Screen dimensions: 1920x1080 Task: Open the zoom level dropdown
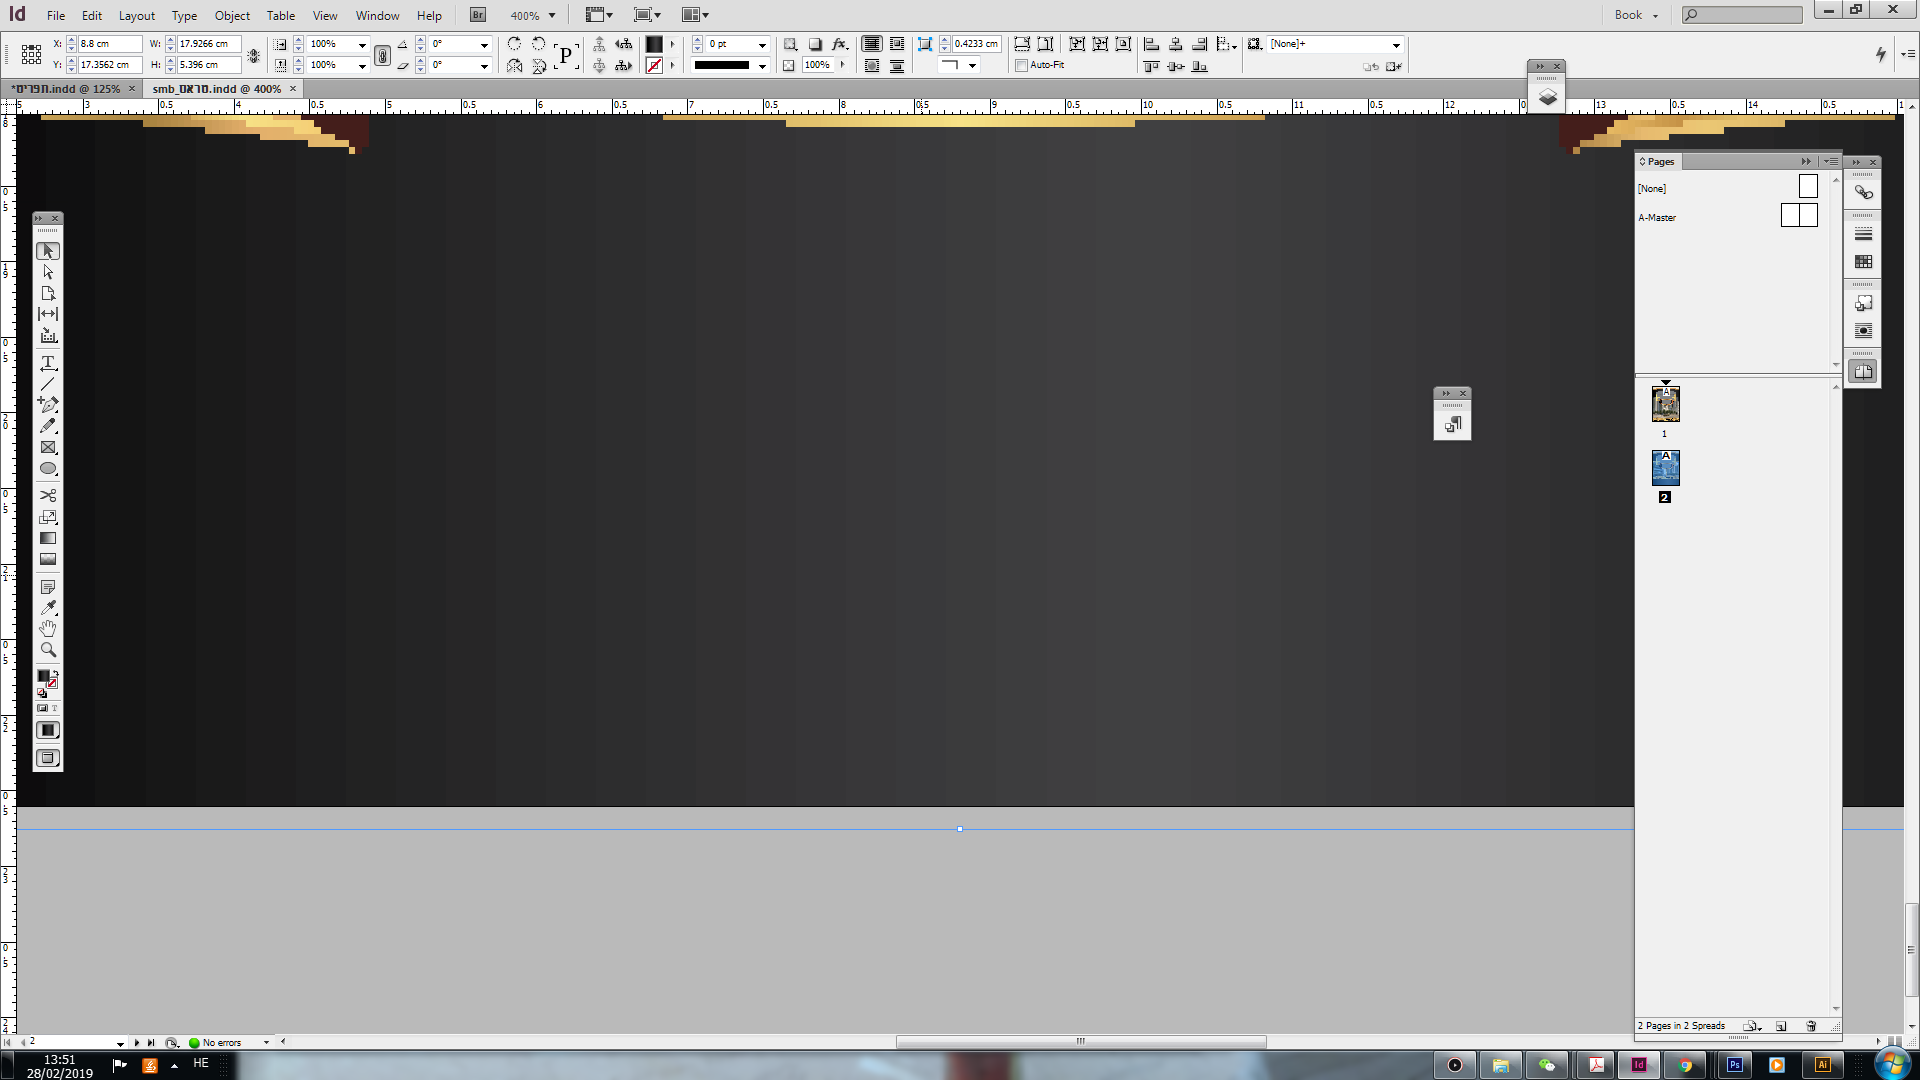click(551, 16)
